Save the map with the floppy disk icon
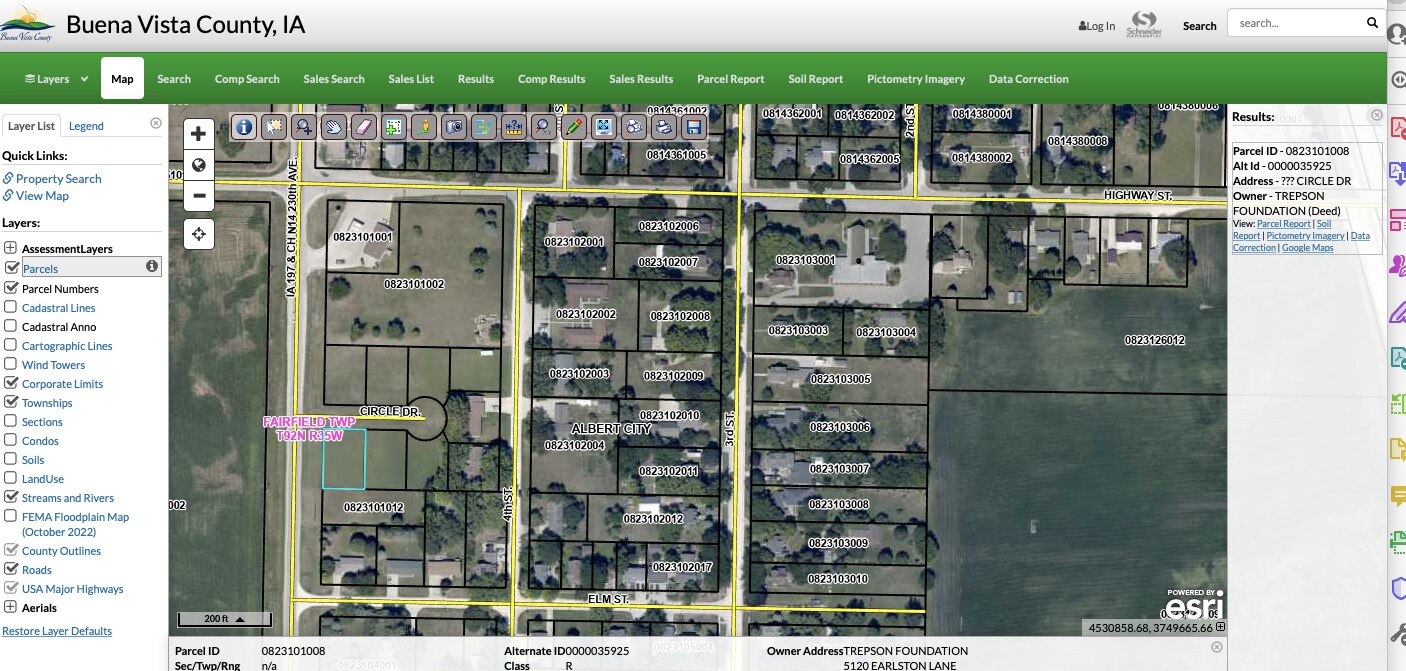This screenshot has width=1406, height=671. (693, 127)
